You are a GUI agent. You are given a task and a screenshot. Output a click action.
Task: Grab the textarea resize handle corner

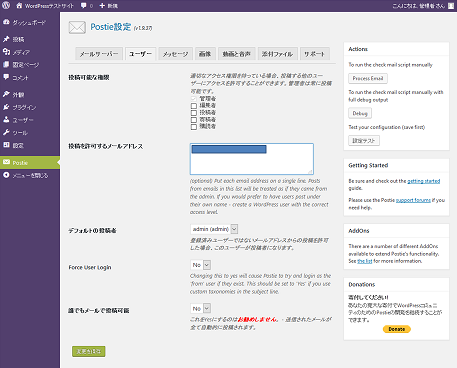(310, 172)
